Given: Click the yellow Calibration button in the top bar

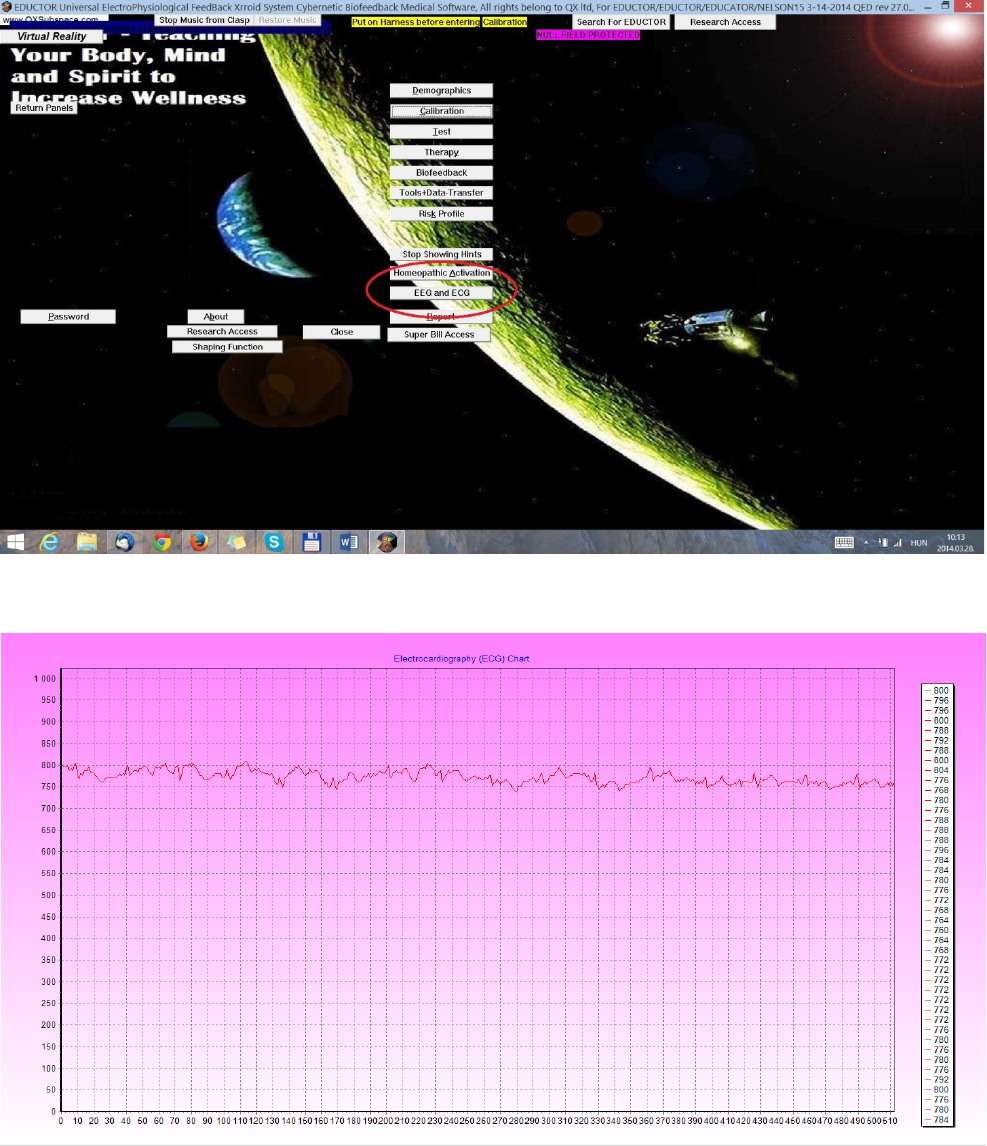Looking at the screenshot, I should pyautogui.click(x=504, y=22).
